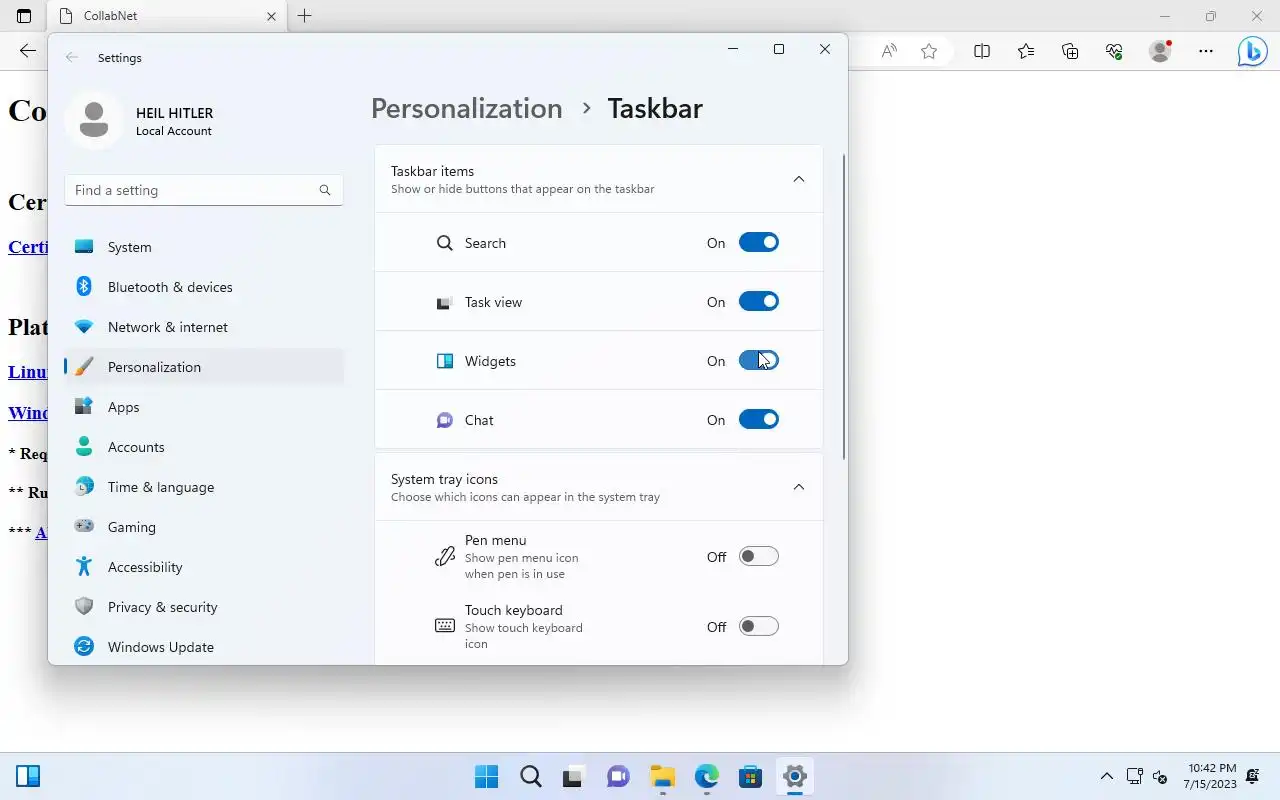Open Privacy & security settings
The width and height of the screenshot is (1280, 800).
[x=204, y=607]
